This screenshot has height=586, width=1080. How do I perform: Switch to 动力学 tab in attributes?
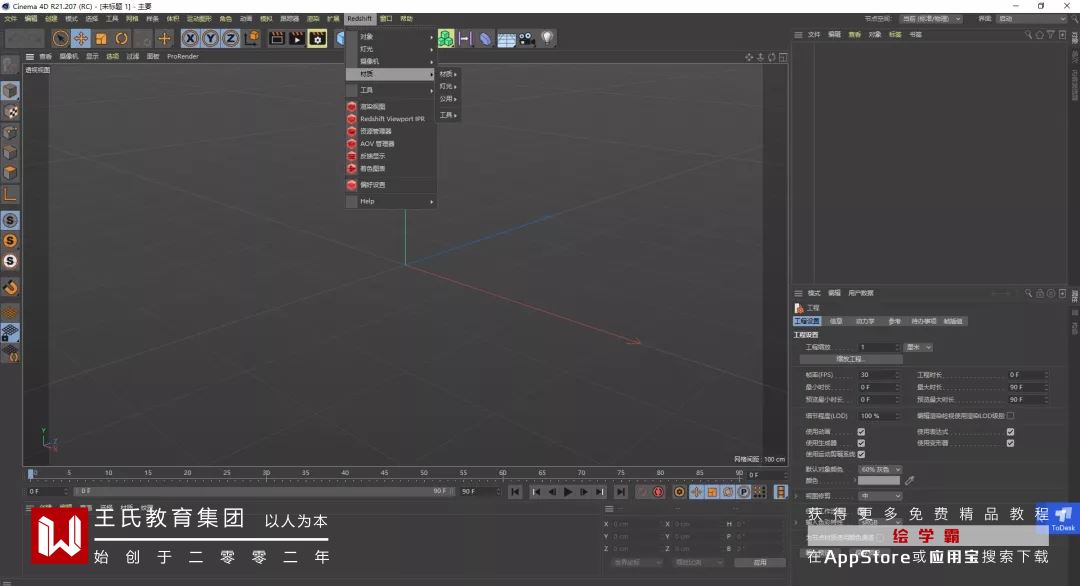(x=865, y=322)
